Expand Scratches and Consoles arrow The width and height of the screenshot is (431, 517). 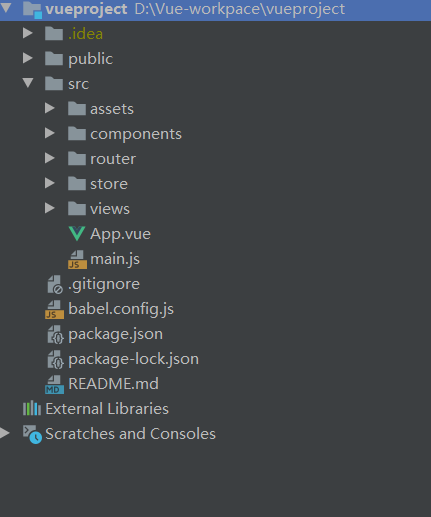[x=5, y=433]
